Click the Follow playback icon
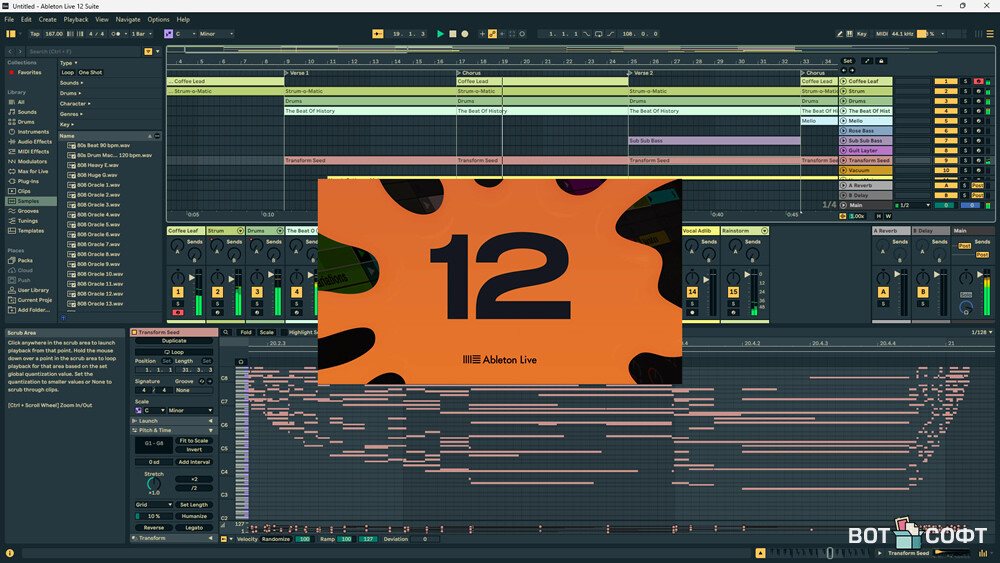1000x563 pixels. (378, 34)
